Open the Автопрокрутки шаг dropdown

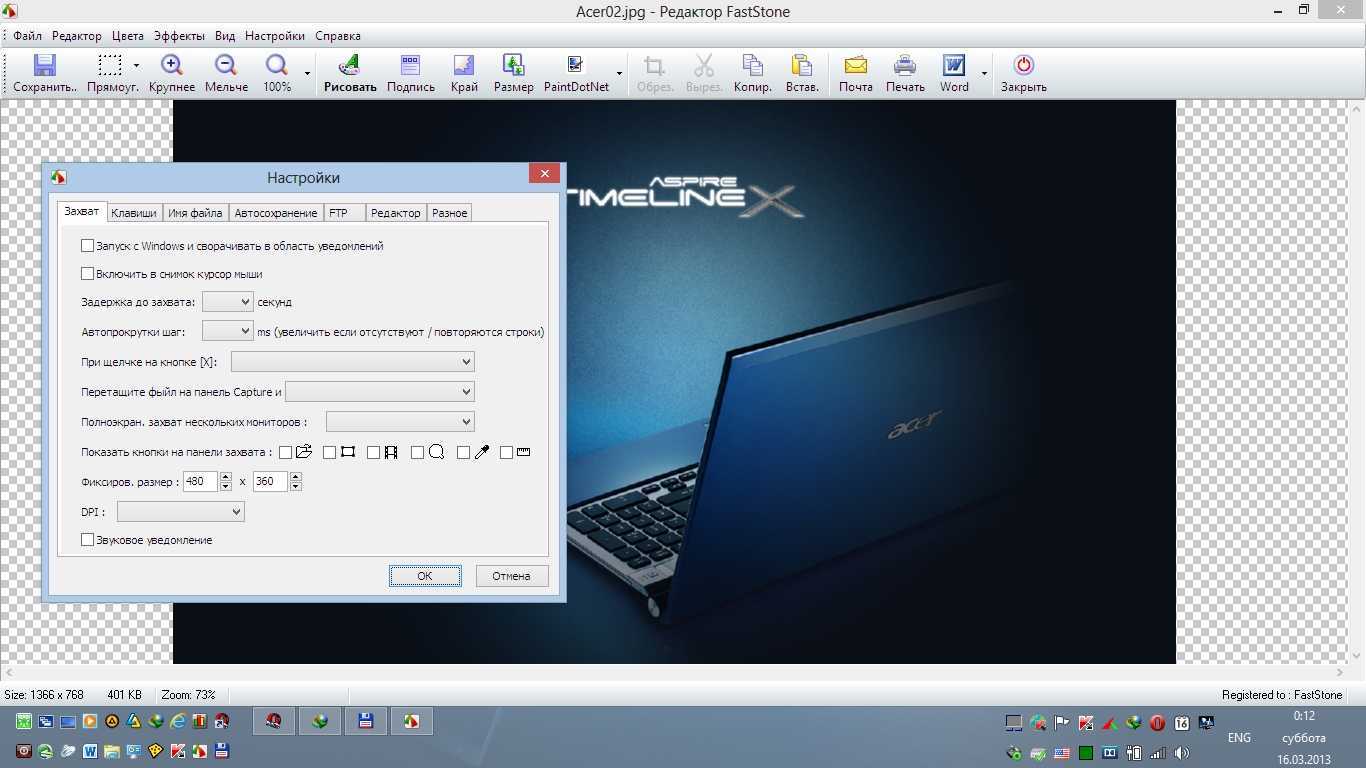click(x=227, y=330)
